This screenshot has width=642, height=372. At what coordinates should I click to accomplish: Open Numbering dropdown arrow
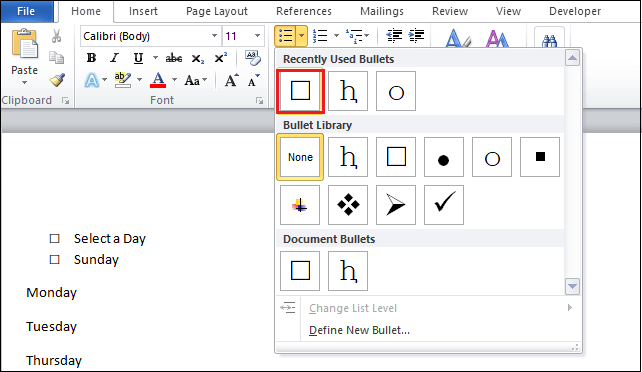click(336, 36)
